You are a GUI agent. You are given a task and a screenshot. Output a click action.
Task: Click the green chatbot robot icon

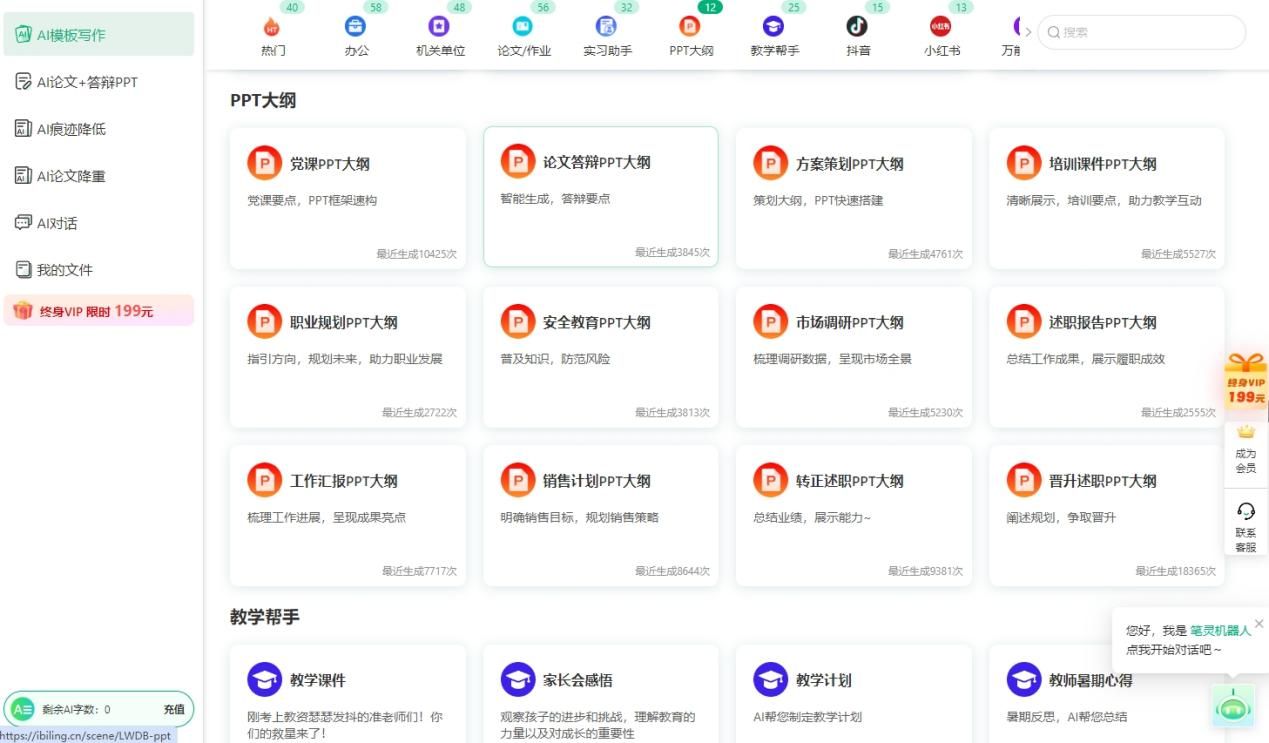pos(1235,706)
